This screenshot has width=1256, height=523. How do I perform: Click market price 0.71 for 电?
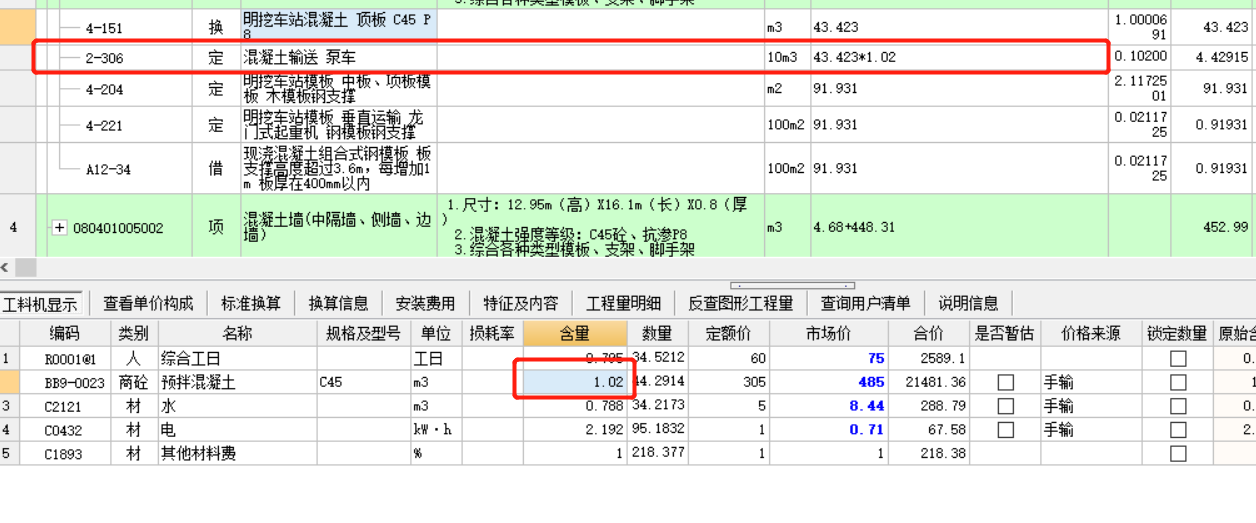829,429
